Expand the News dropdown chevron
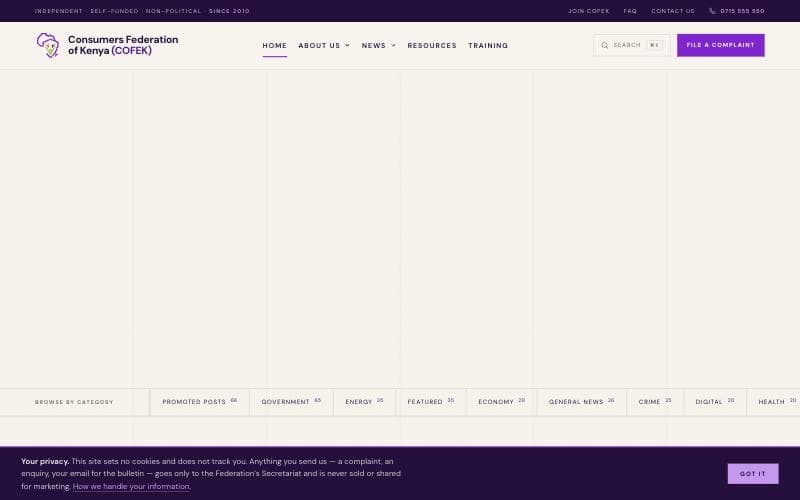Screen dimensions: 800x500 click(x=393, y=45)
